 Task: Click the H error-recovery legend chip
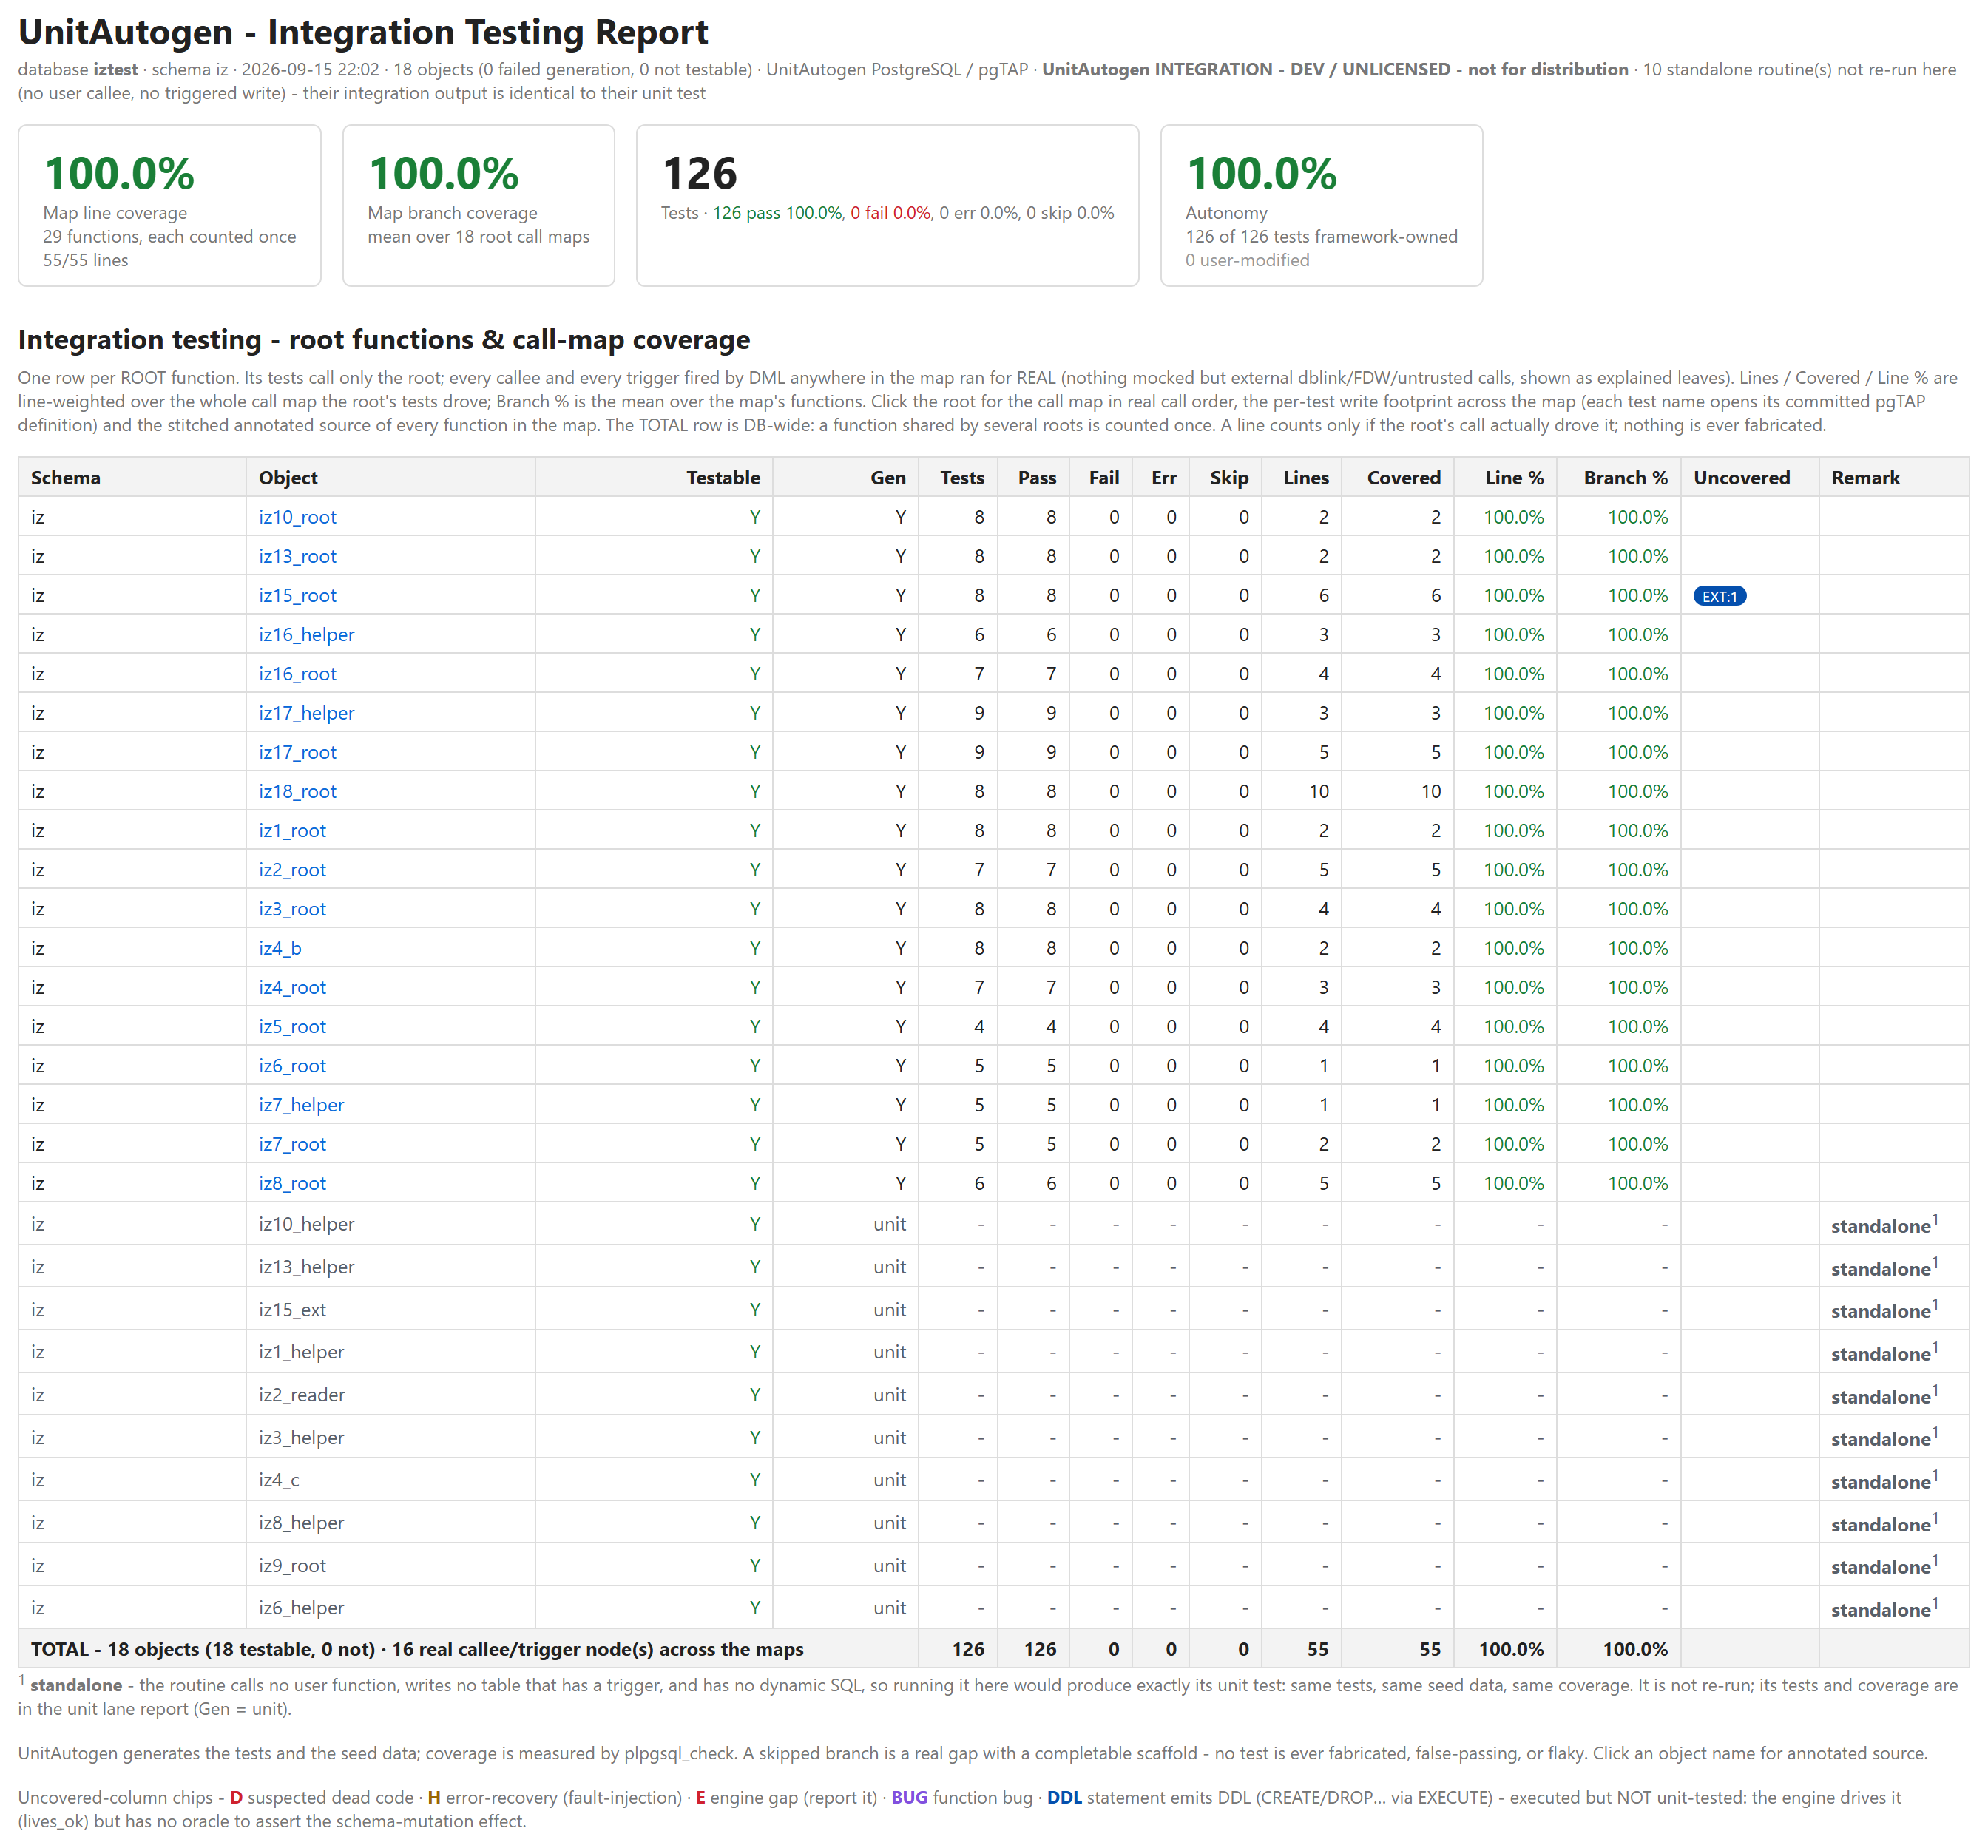(x=434, y=1798)
